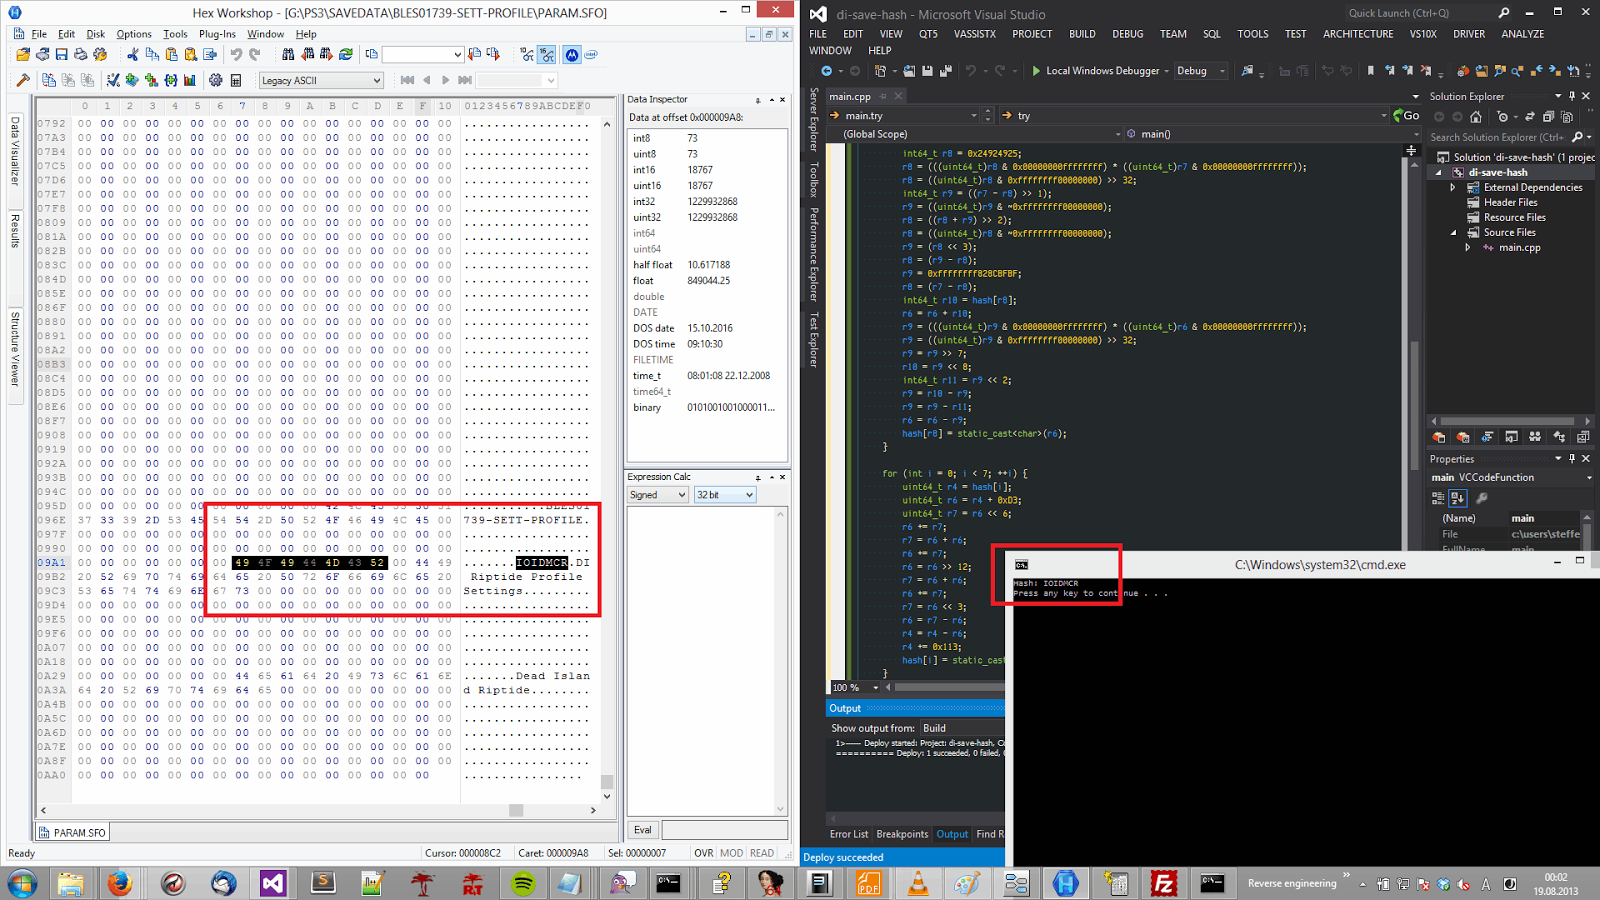This screenshot has width=1600, height=900.
Task: Switch to the Breakpoints tab
Action: tap(902, 834)
